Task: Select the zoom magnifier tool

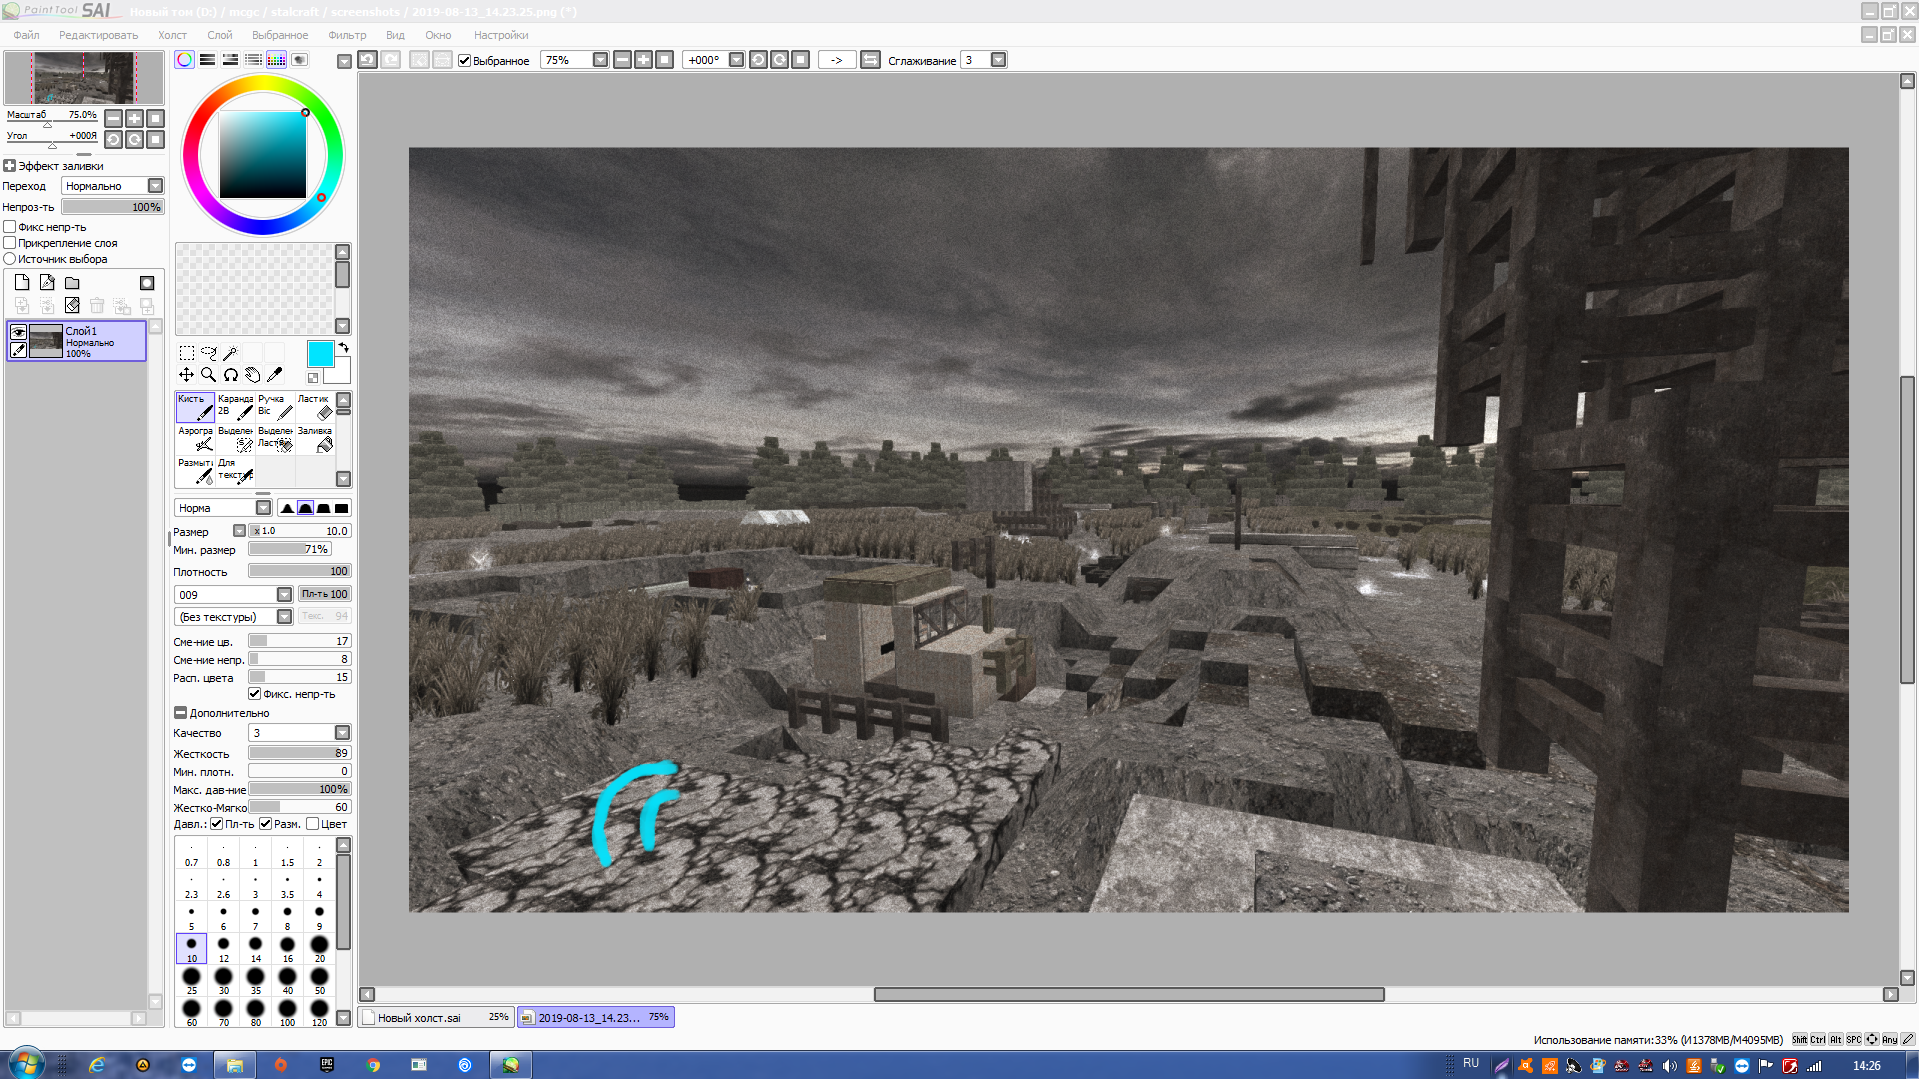Action: (209, 375)
